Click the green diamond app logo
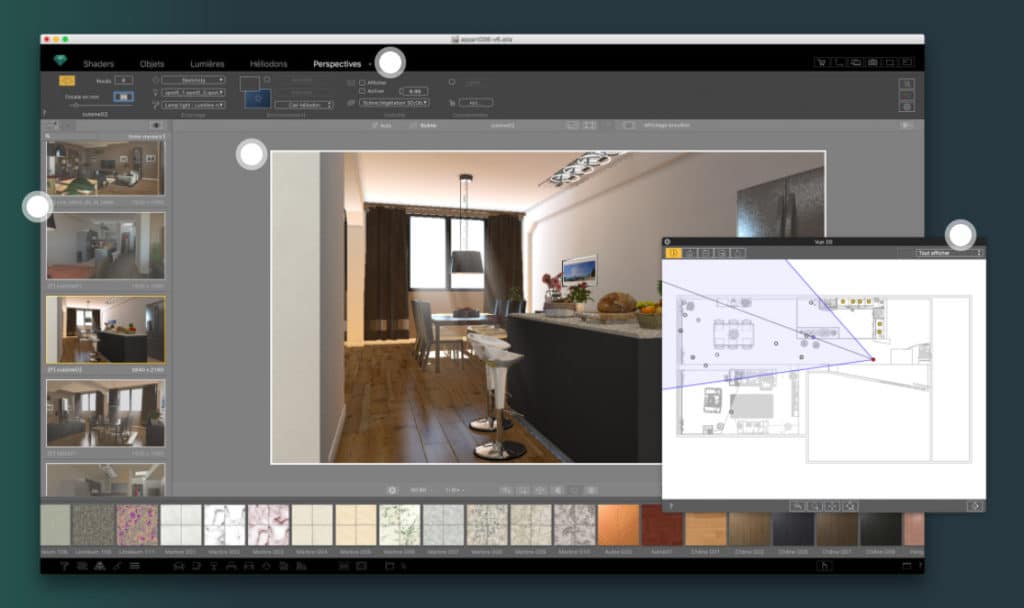1024x608 pixels. (60, 61)
